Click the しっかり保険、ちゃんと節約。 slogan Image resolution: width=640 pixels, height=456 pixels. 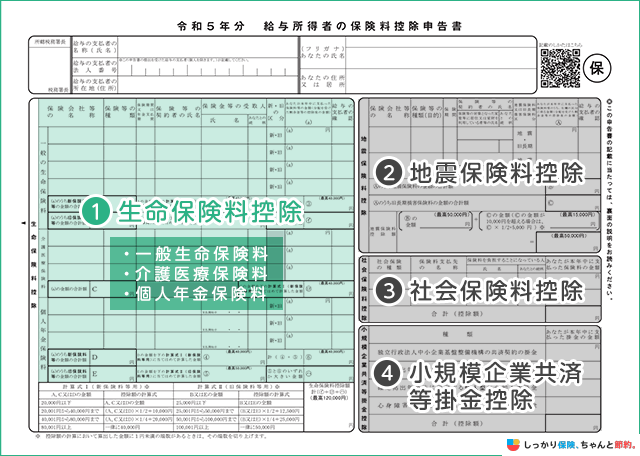click(580, 445)
